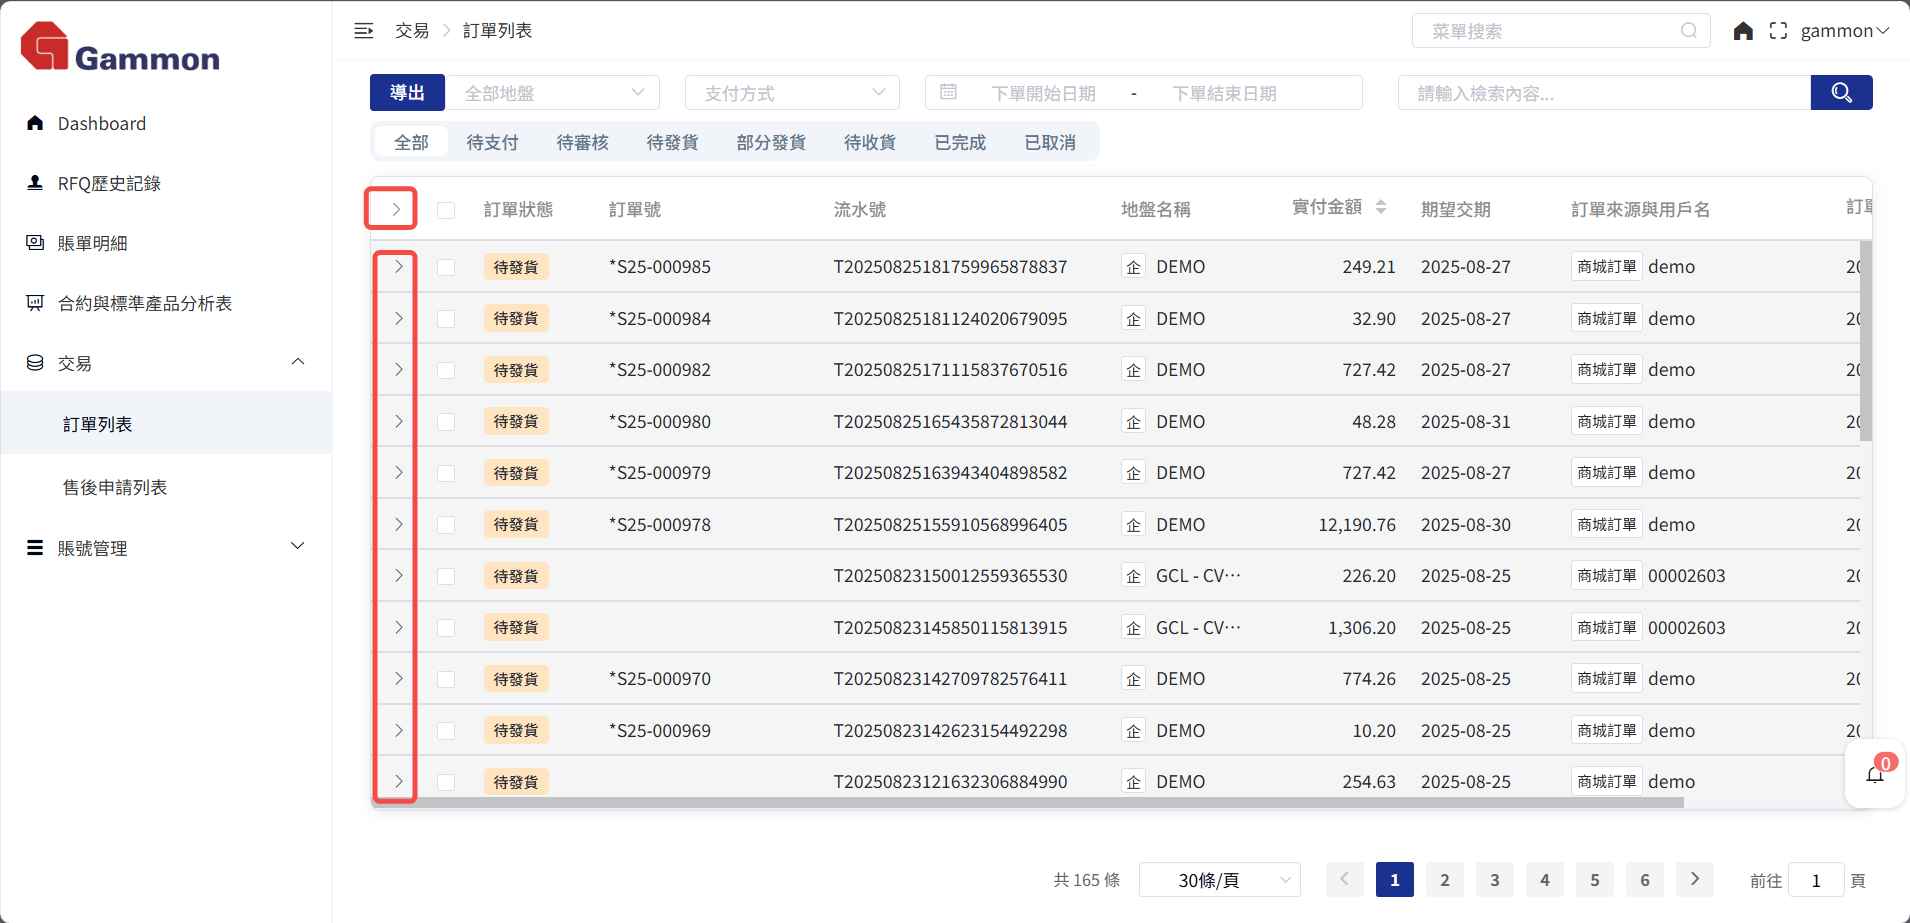Switch to the 待支付 tab
Viewport: 1910px width, 923px height.
coord(492,142)
